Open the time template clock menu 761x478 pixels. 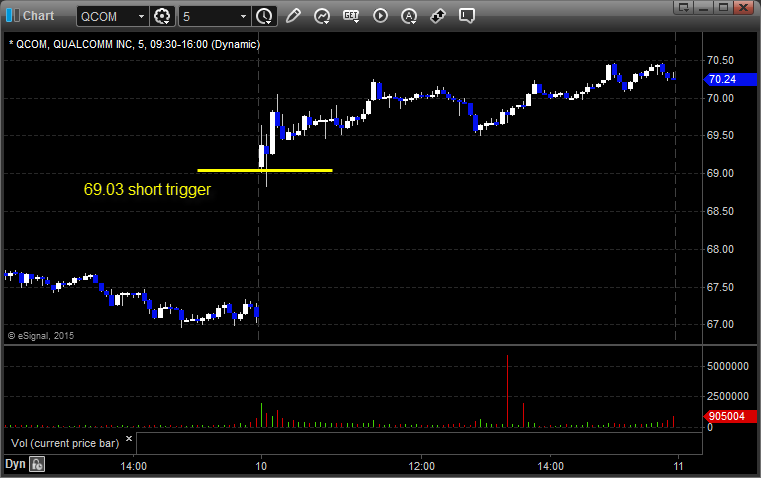[265, 16]
